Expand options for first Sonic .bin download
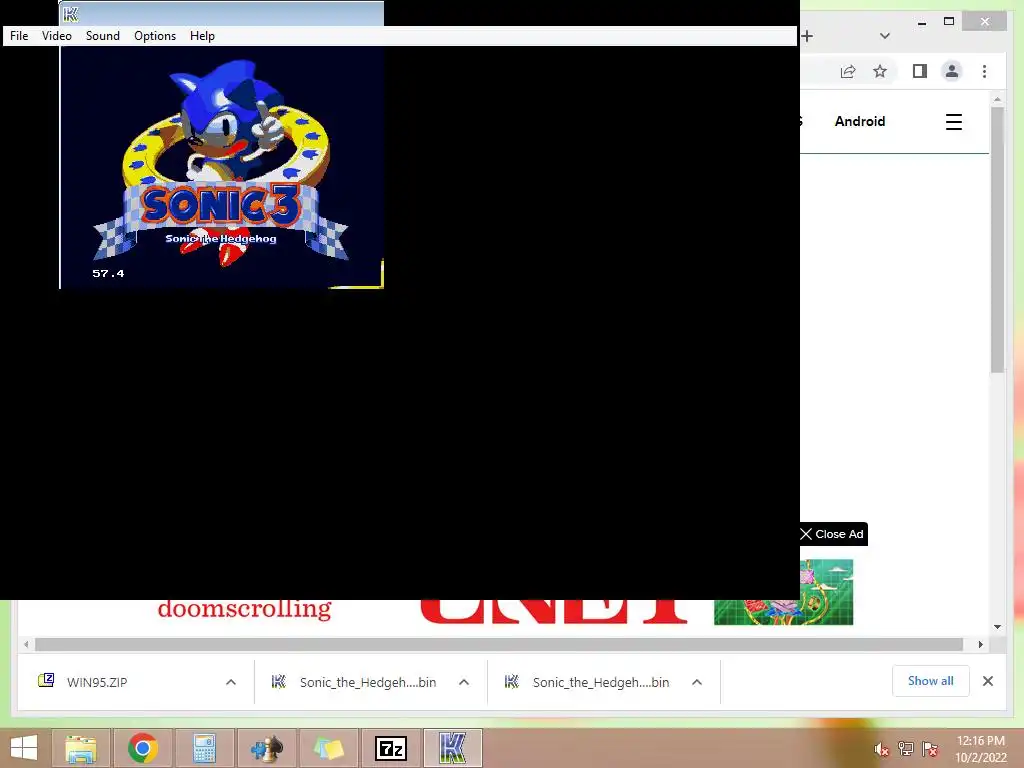 pos(464,682)
